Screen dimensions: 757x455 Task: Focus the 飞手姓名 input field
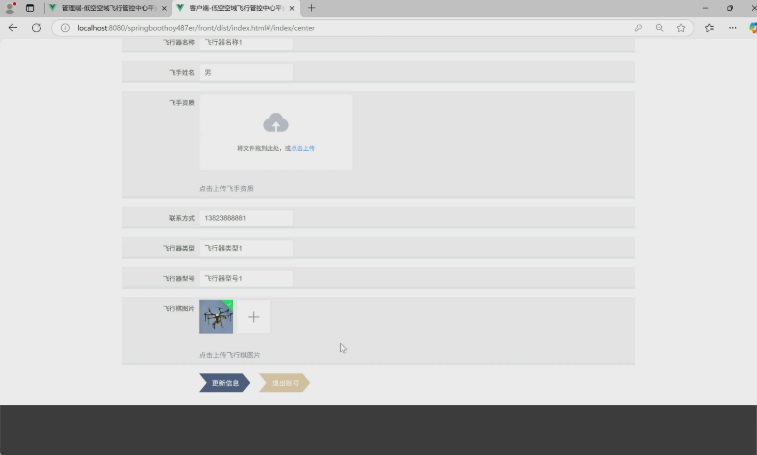246,72
